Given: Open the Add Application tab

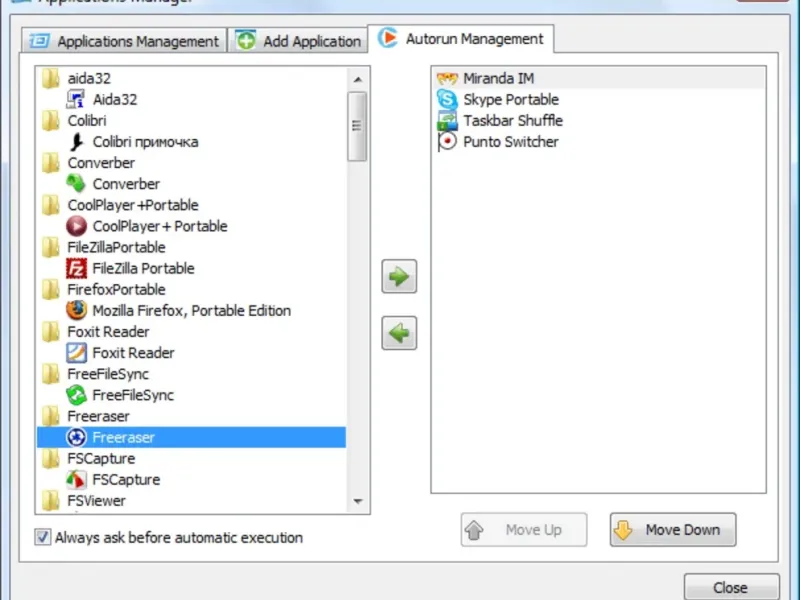Looking at the screenshot, I should (x=298, y=41).
